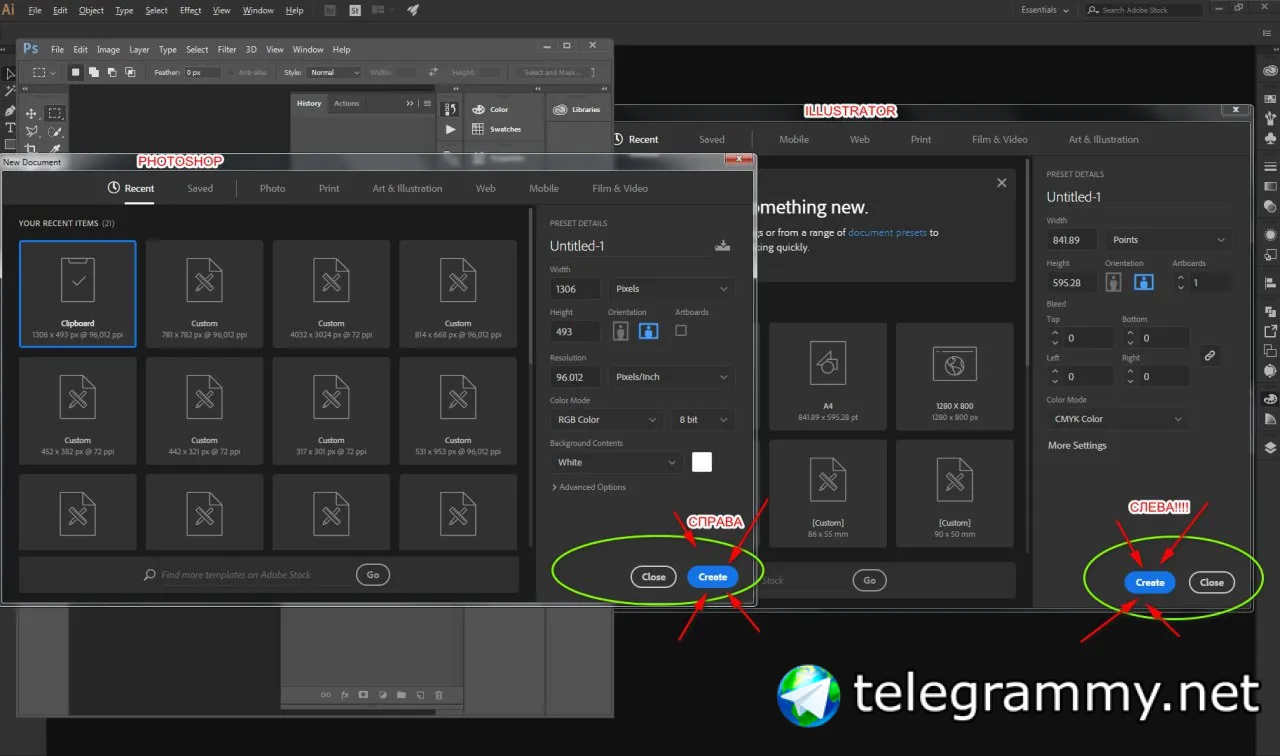Open Photoshop Layer menu
This screenshot has height=756, width=1280.
point(139,49)
